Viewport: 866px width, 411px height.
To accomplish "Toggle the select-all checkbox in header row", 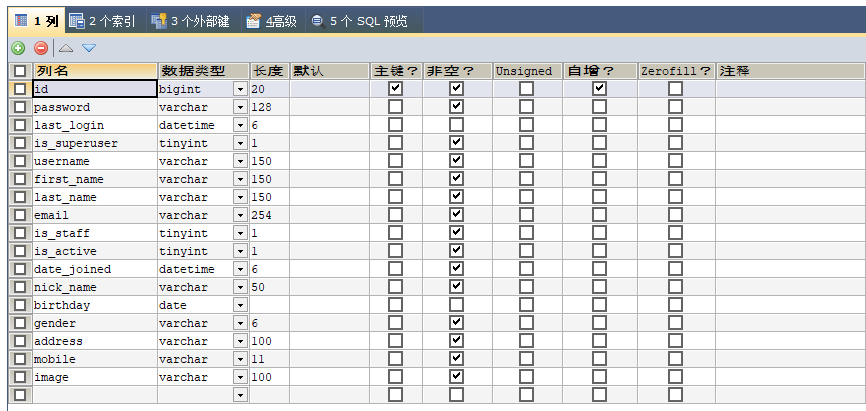I will (x=20, y=71).
